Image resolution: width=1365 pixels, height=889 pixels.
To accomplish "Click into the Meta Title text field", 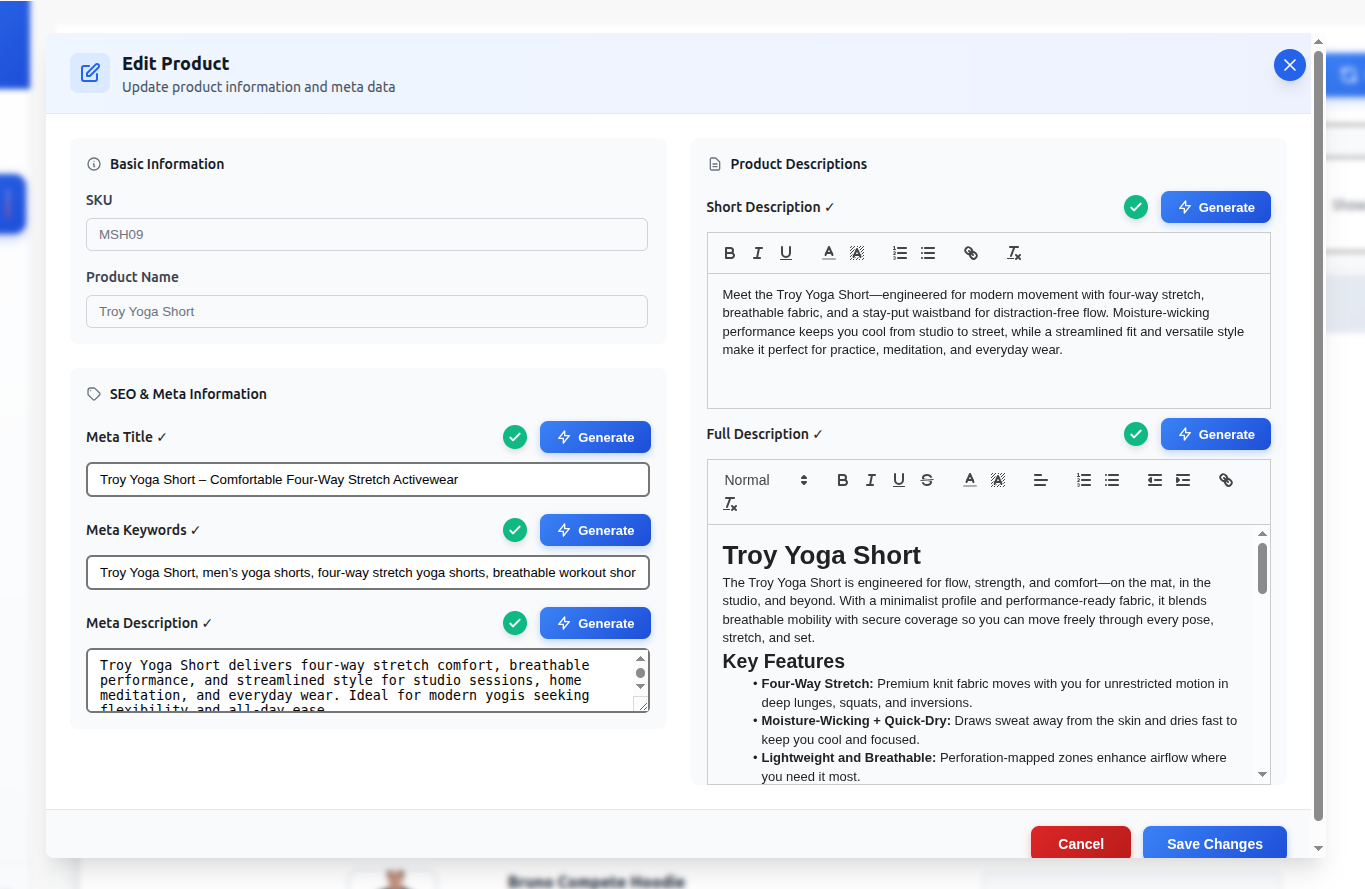I will point(368,480).
